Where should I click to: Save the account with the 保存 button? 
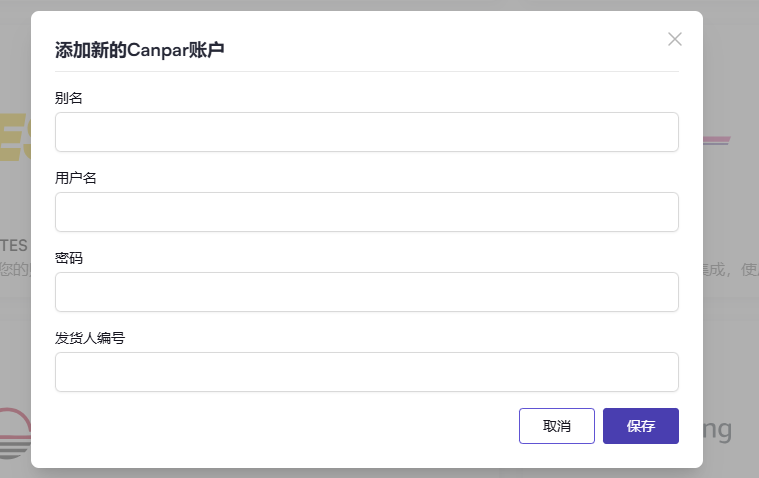[641, 426]
